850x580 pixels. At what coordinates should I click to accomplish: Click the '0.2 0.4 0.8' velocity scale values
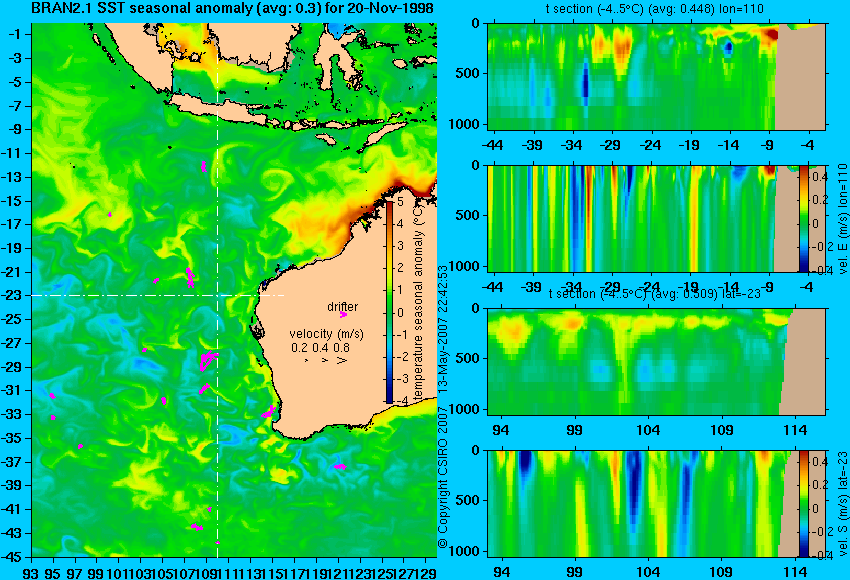tap(320, 348)
